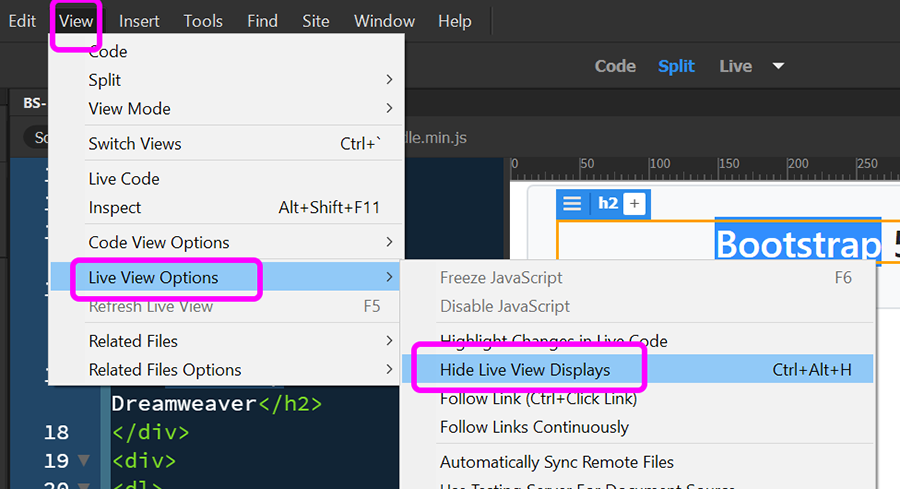The image size is (900, 489).
Task: Click the horizontal ruler at the 100 mark
Action: 660,164
